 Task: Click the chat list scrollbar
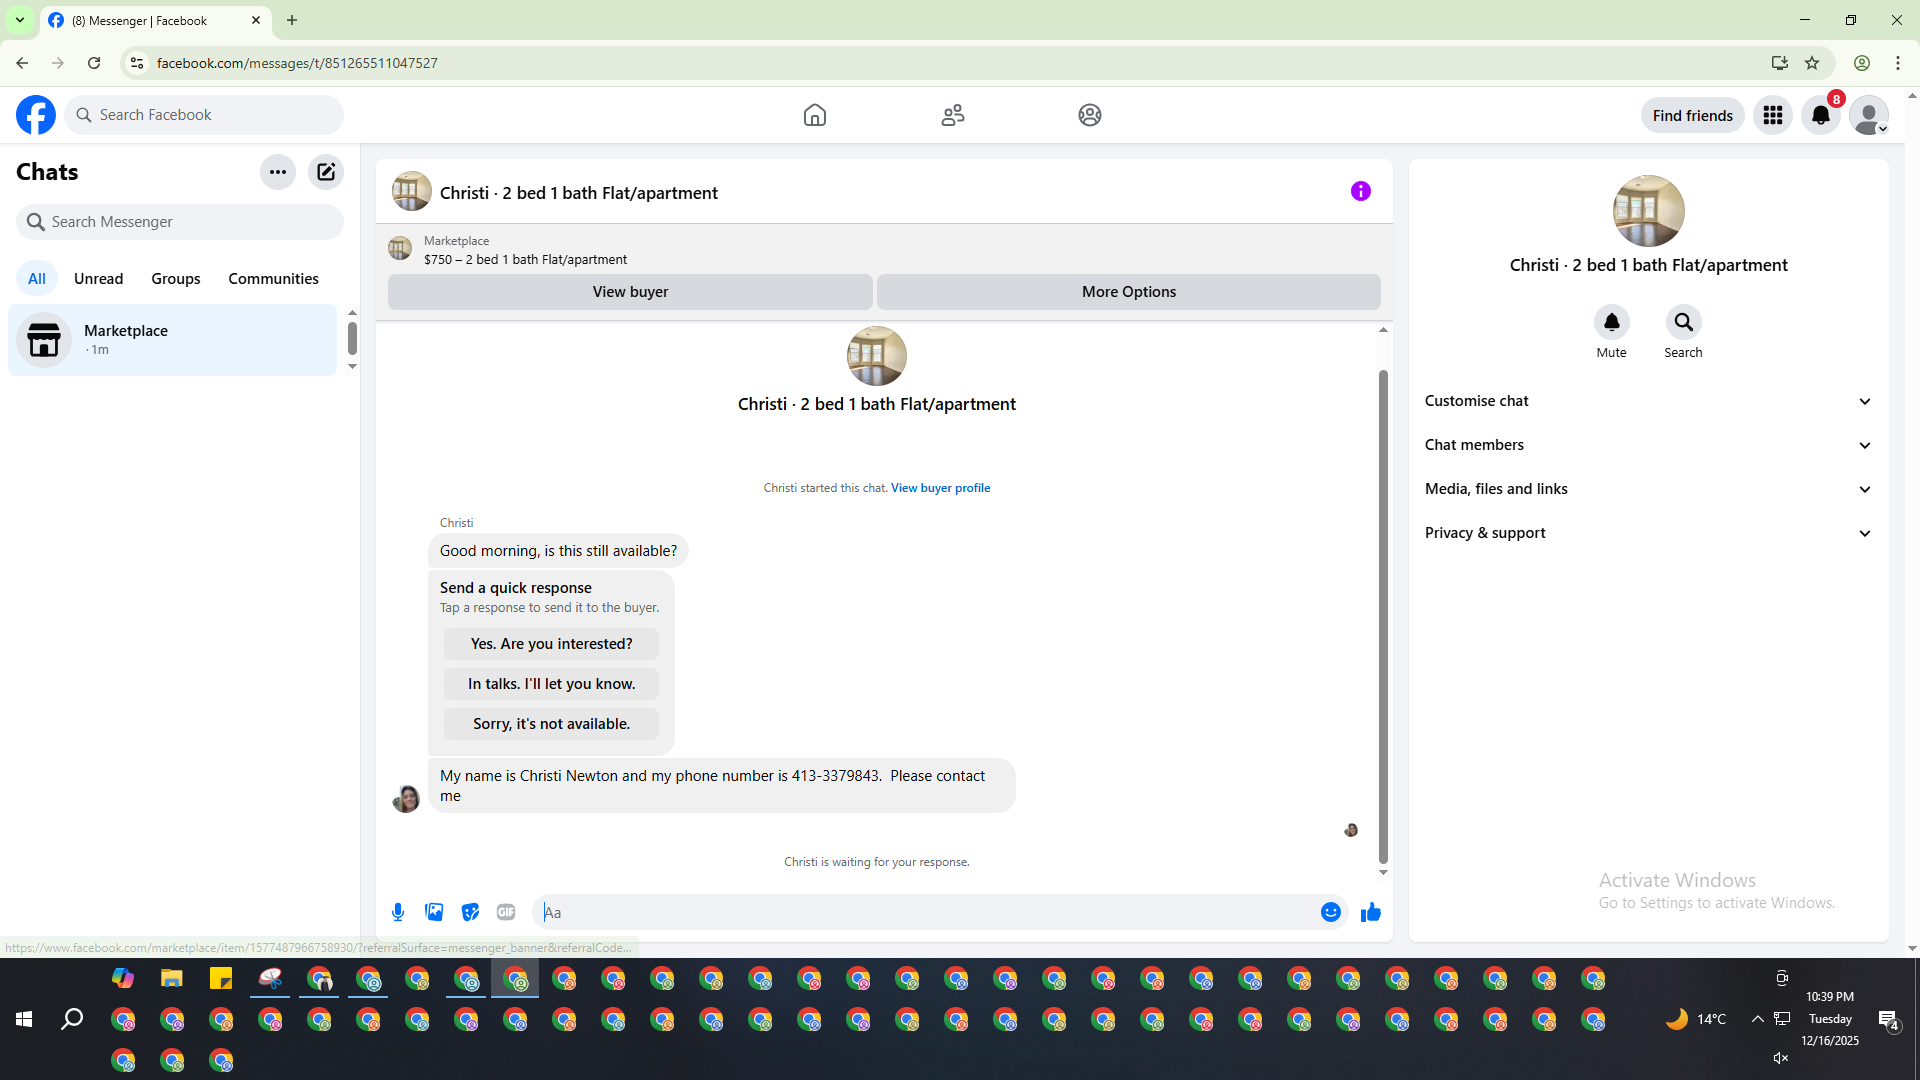tap(352, 338)
